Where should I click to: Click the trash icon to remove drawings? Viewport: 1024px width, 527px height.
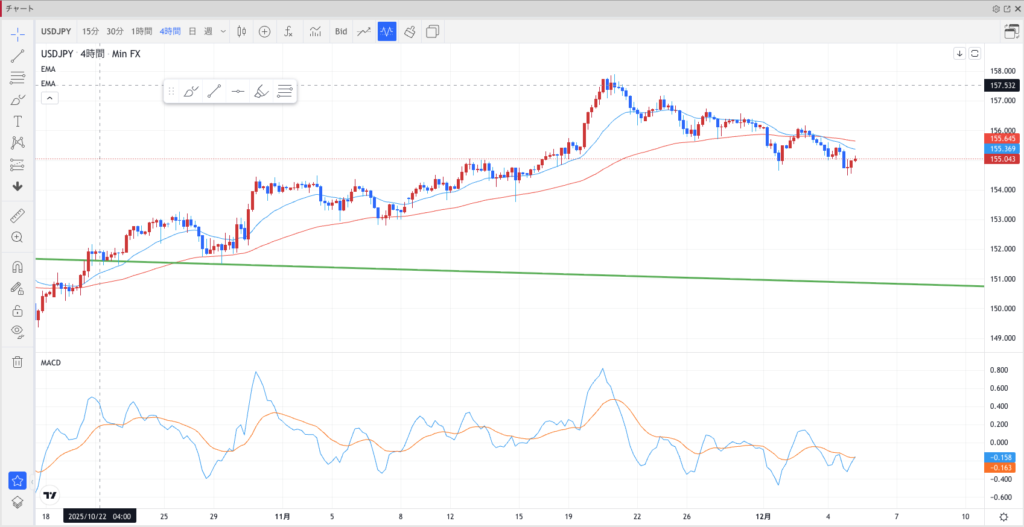[x=17, y=361]
